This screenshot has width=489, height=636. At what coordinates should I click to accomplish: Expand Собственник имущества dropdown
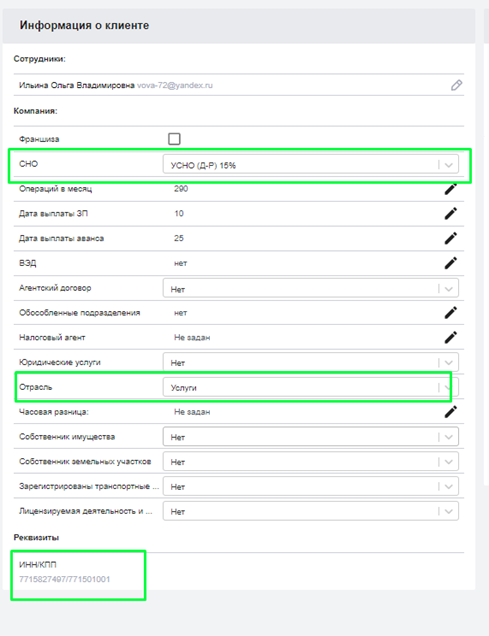click(x=311, y=437)
